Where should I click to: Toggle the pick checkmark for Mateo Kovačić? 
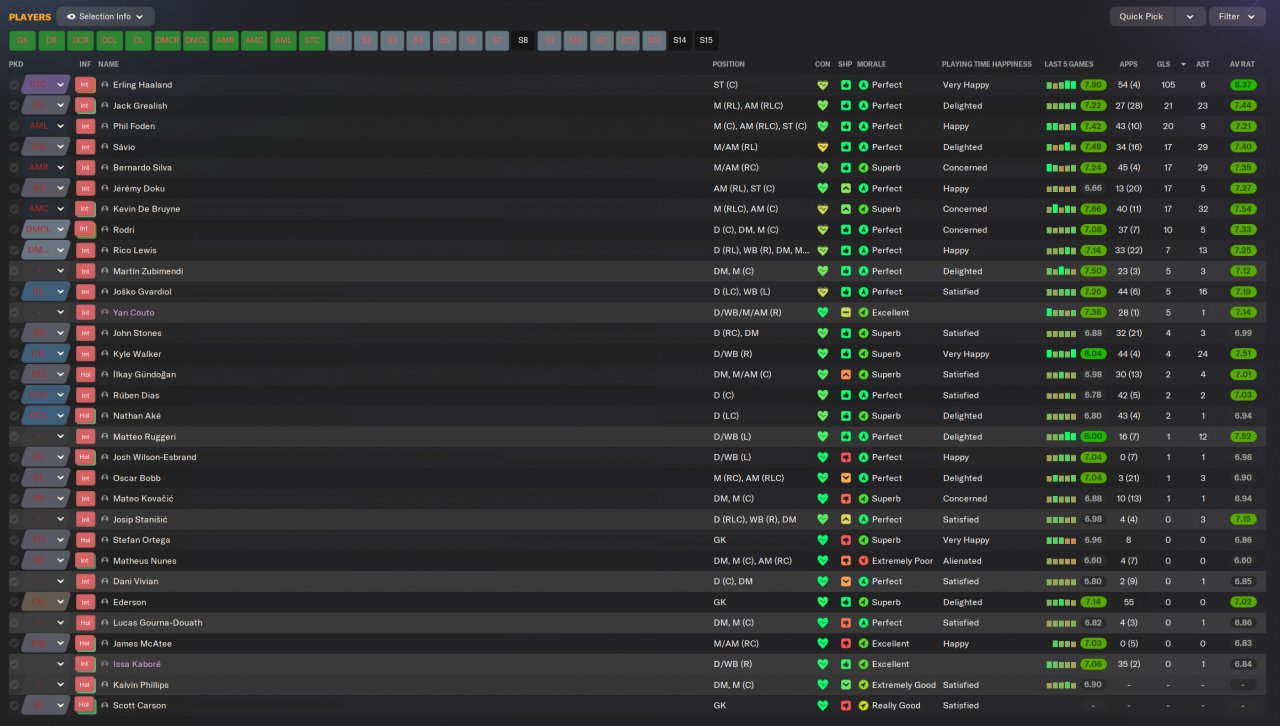tap(14, 499)
